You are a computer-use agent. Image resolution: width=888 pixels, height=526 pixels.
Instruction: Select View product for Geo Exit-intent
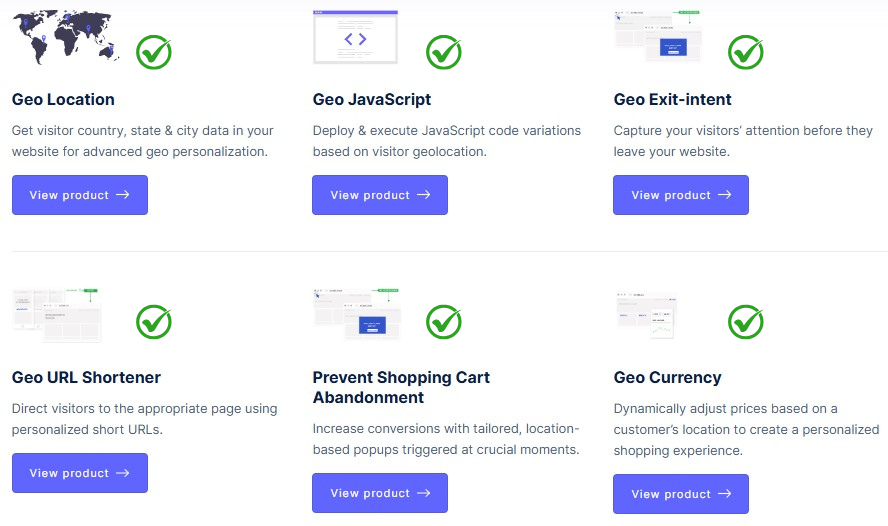click(681, 195)
